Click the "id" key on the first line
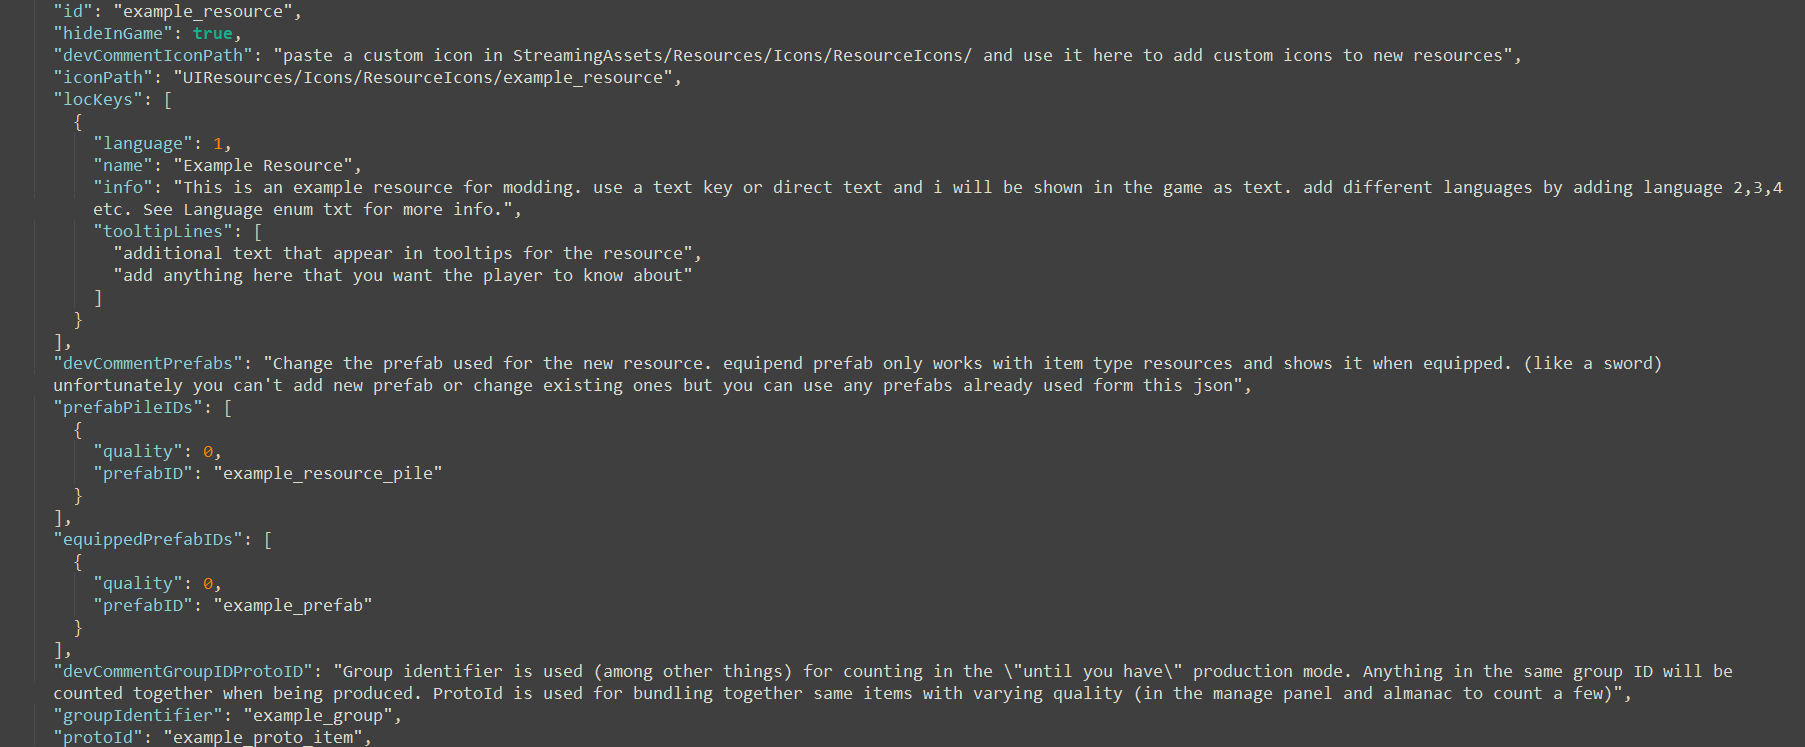This screenshot has height=747, width=1805. [x=73, y=12]
